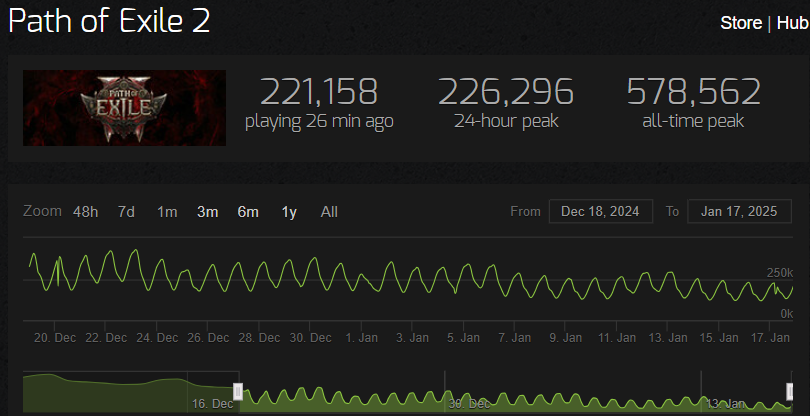Click the 30. Dec area in navigator
The width and height of the screenshot is (810, 416).
[x=468, y=403]
